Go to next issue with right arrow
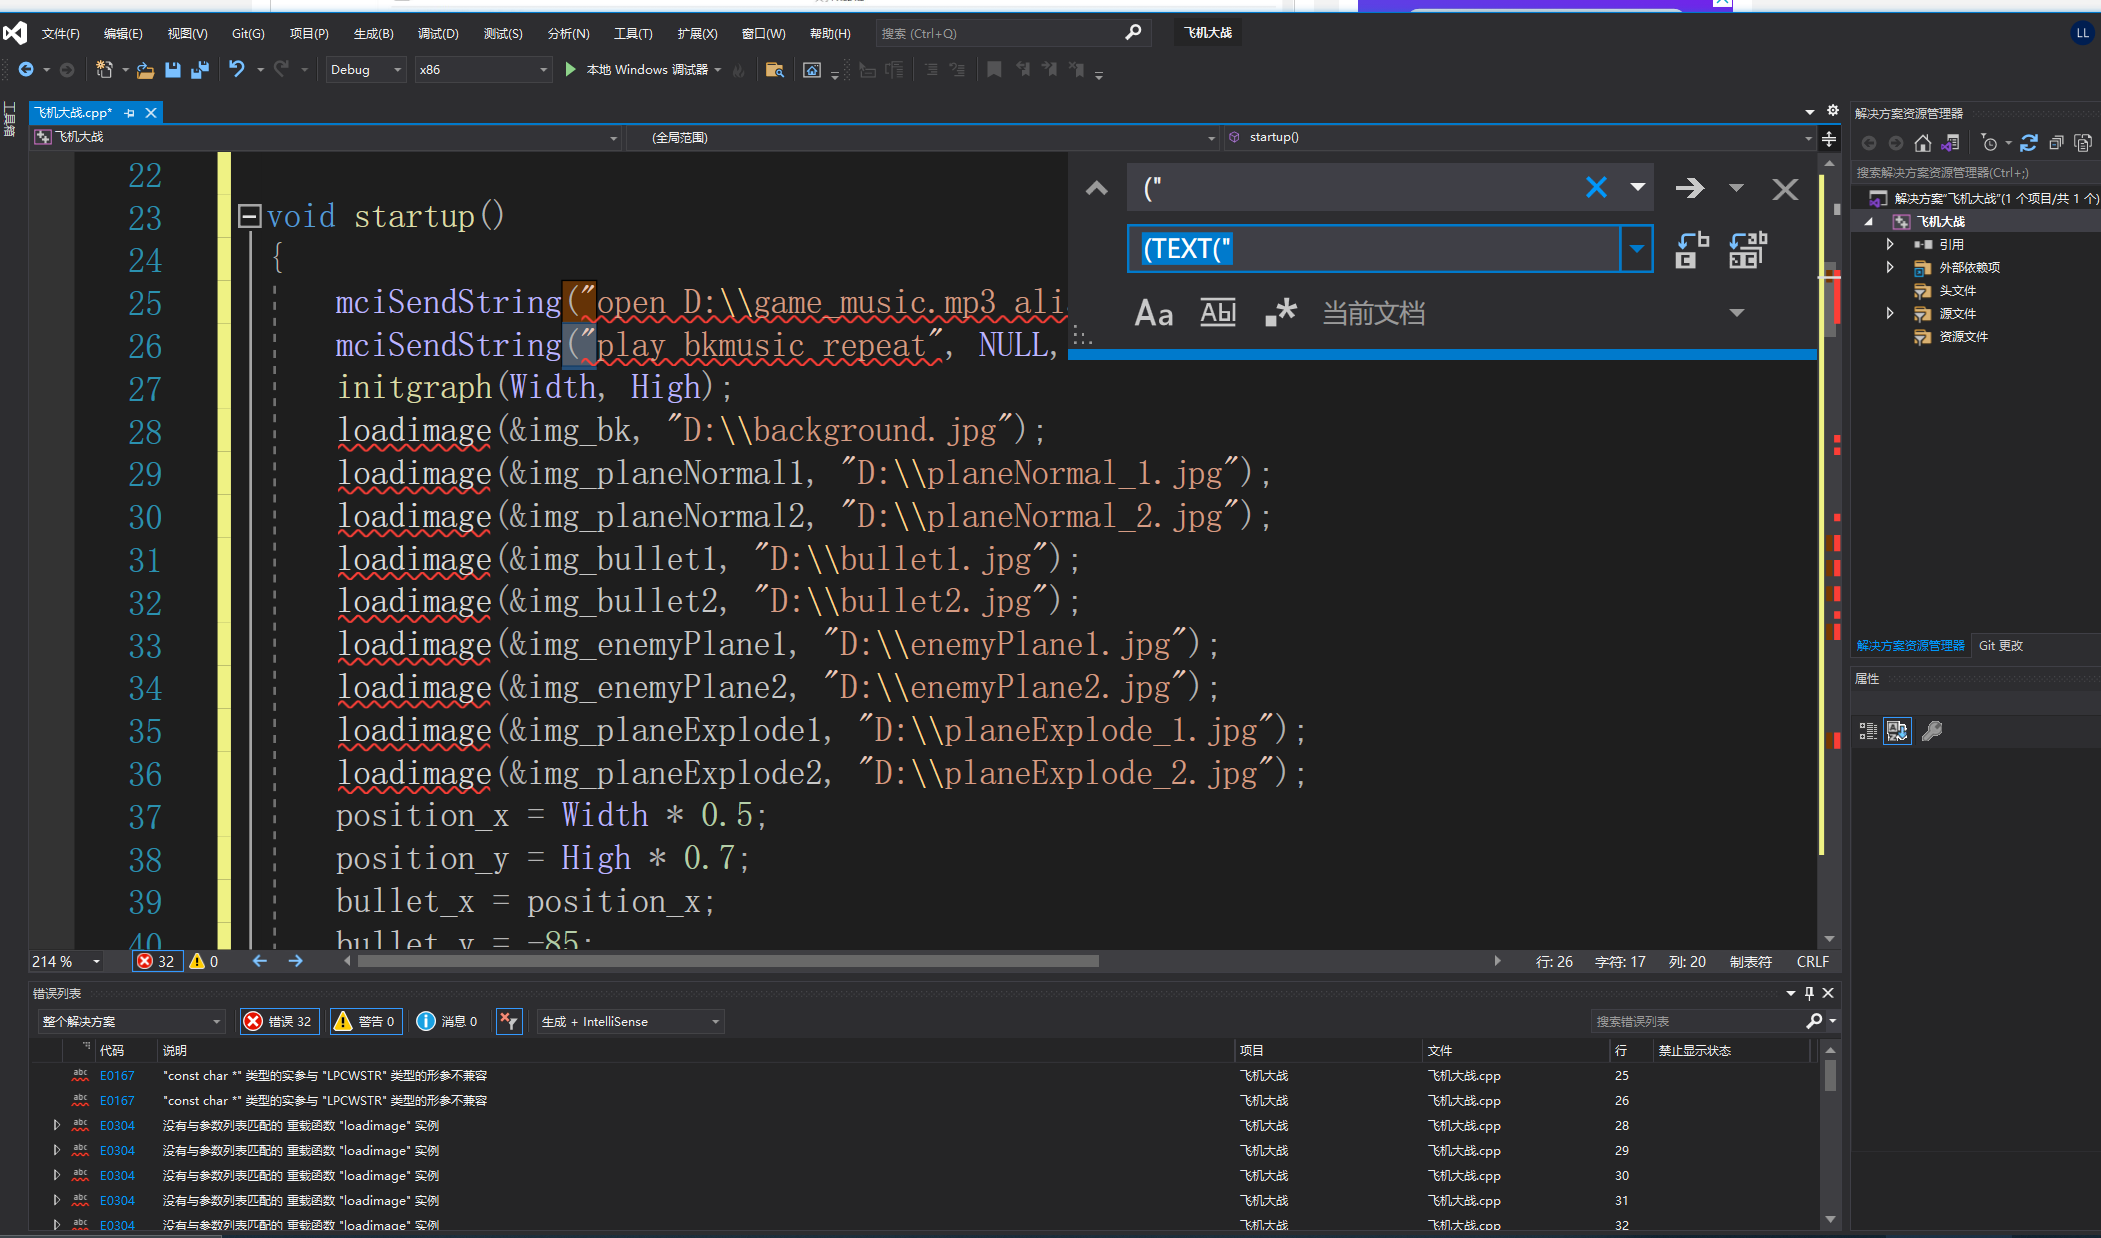Image resolution: width=2101 pixels, height=1238 pixels. 295,960
